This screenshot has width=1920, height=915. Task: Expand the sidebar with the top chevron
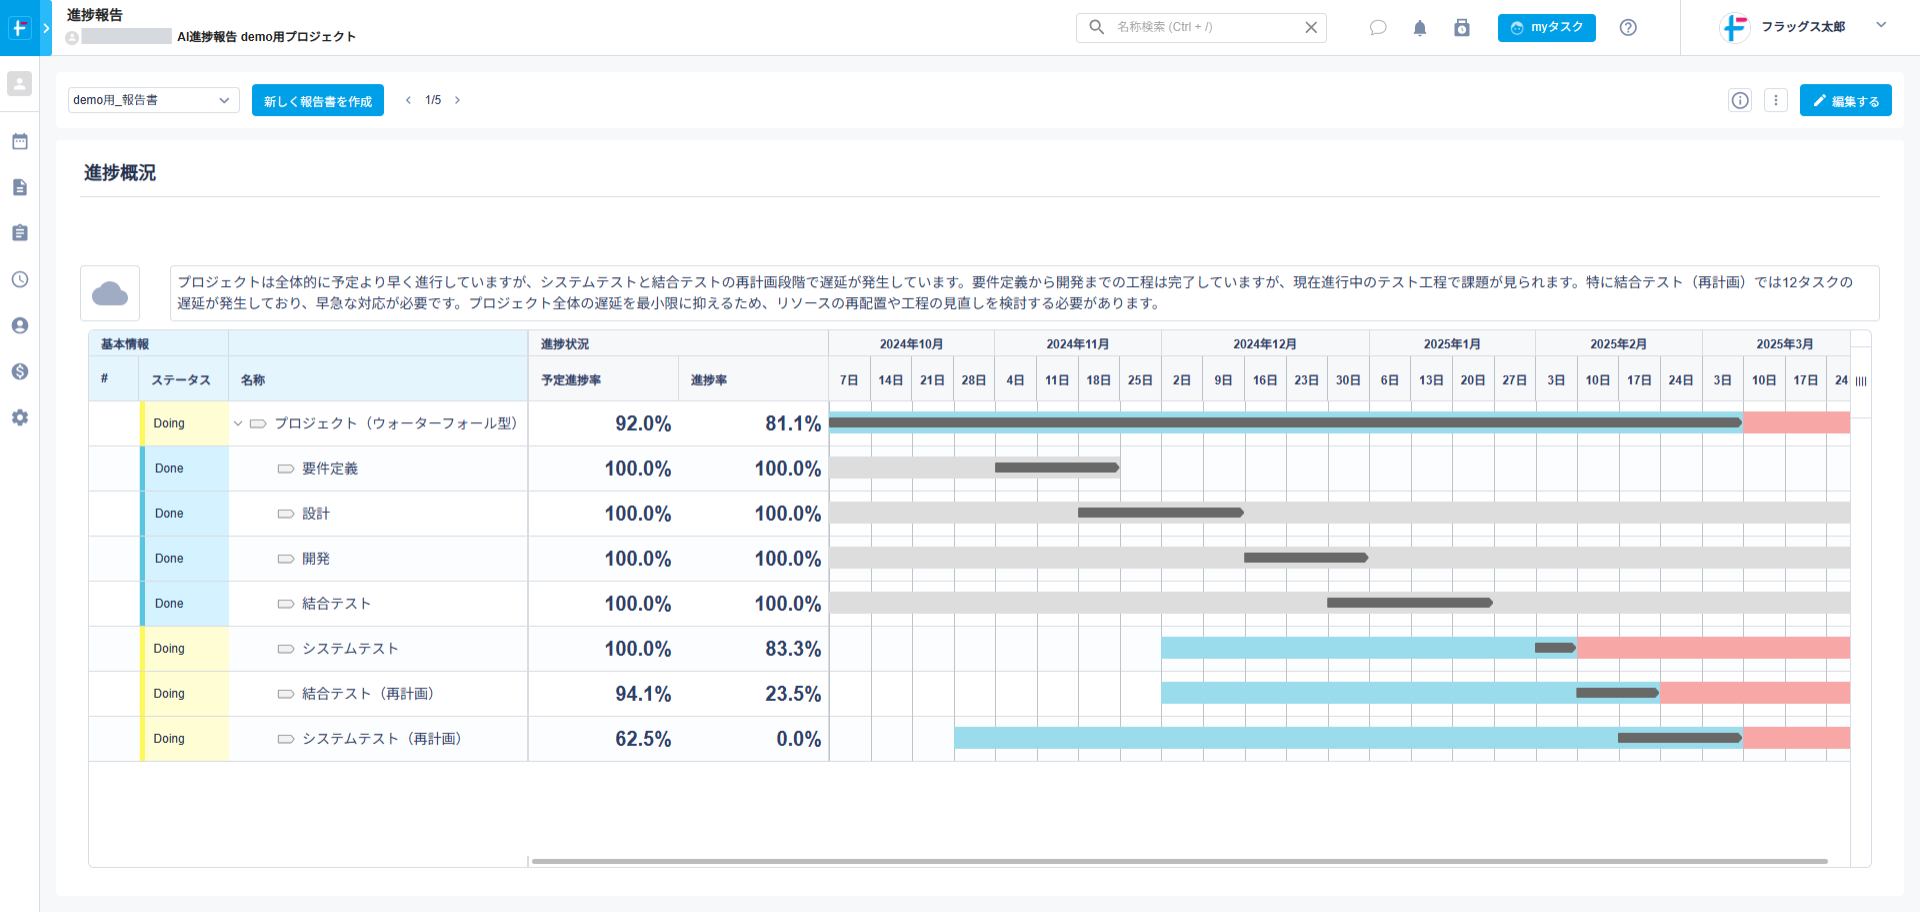pyautogui.click(x=46, y=28)
